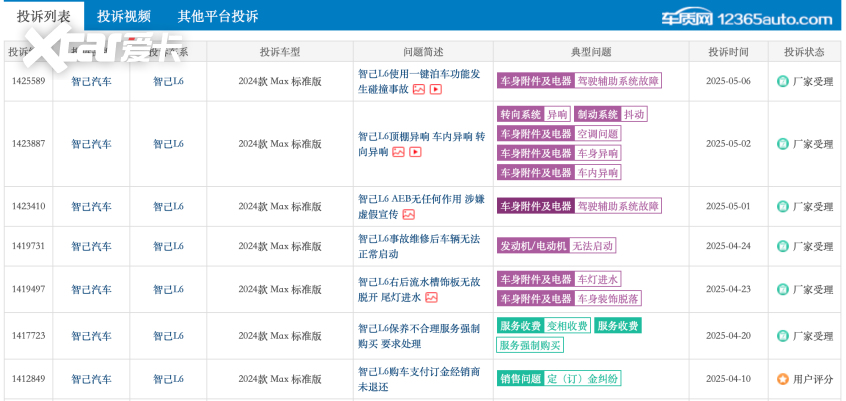Click 2024款 Max 标准版 in row 1412849
Screen dimensions: 846x401
pos(280,379)
